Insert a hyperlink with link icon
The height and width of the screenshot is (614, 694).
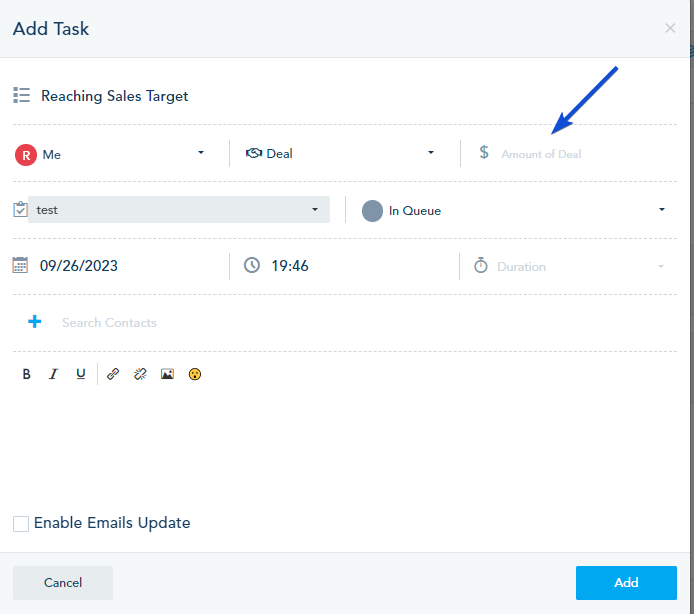(x=113, y=375)
